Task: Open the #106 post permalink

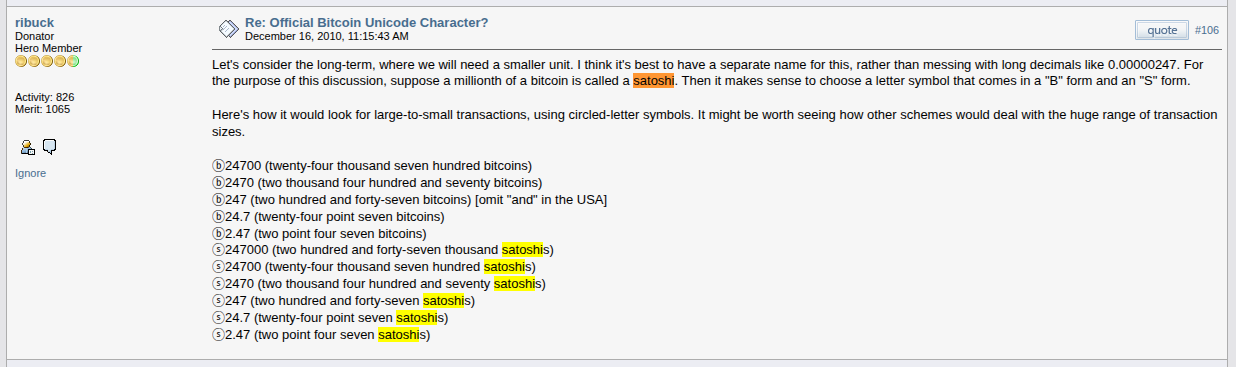Action: (x=1206, y=30)
